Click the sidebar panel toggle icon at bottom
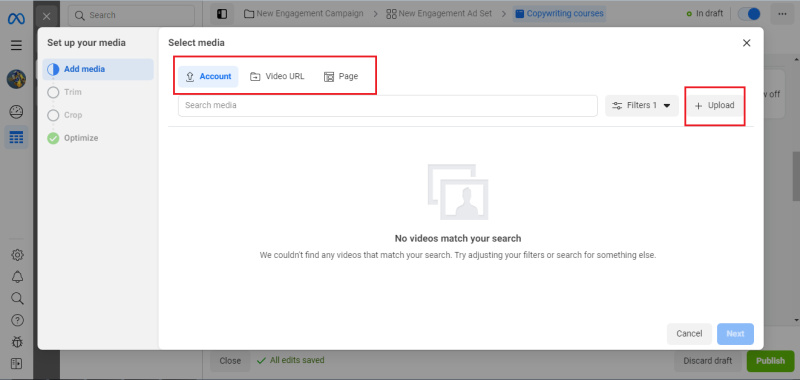Image resolution: width=800 pixels, height=380 pixels. (x=17, y=364)
